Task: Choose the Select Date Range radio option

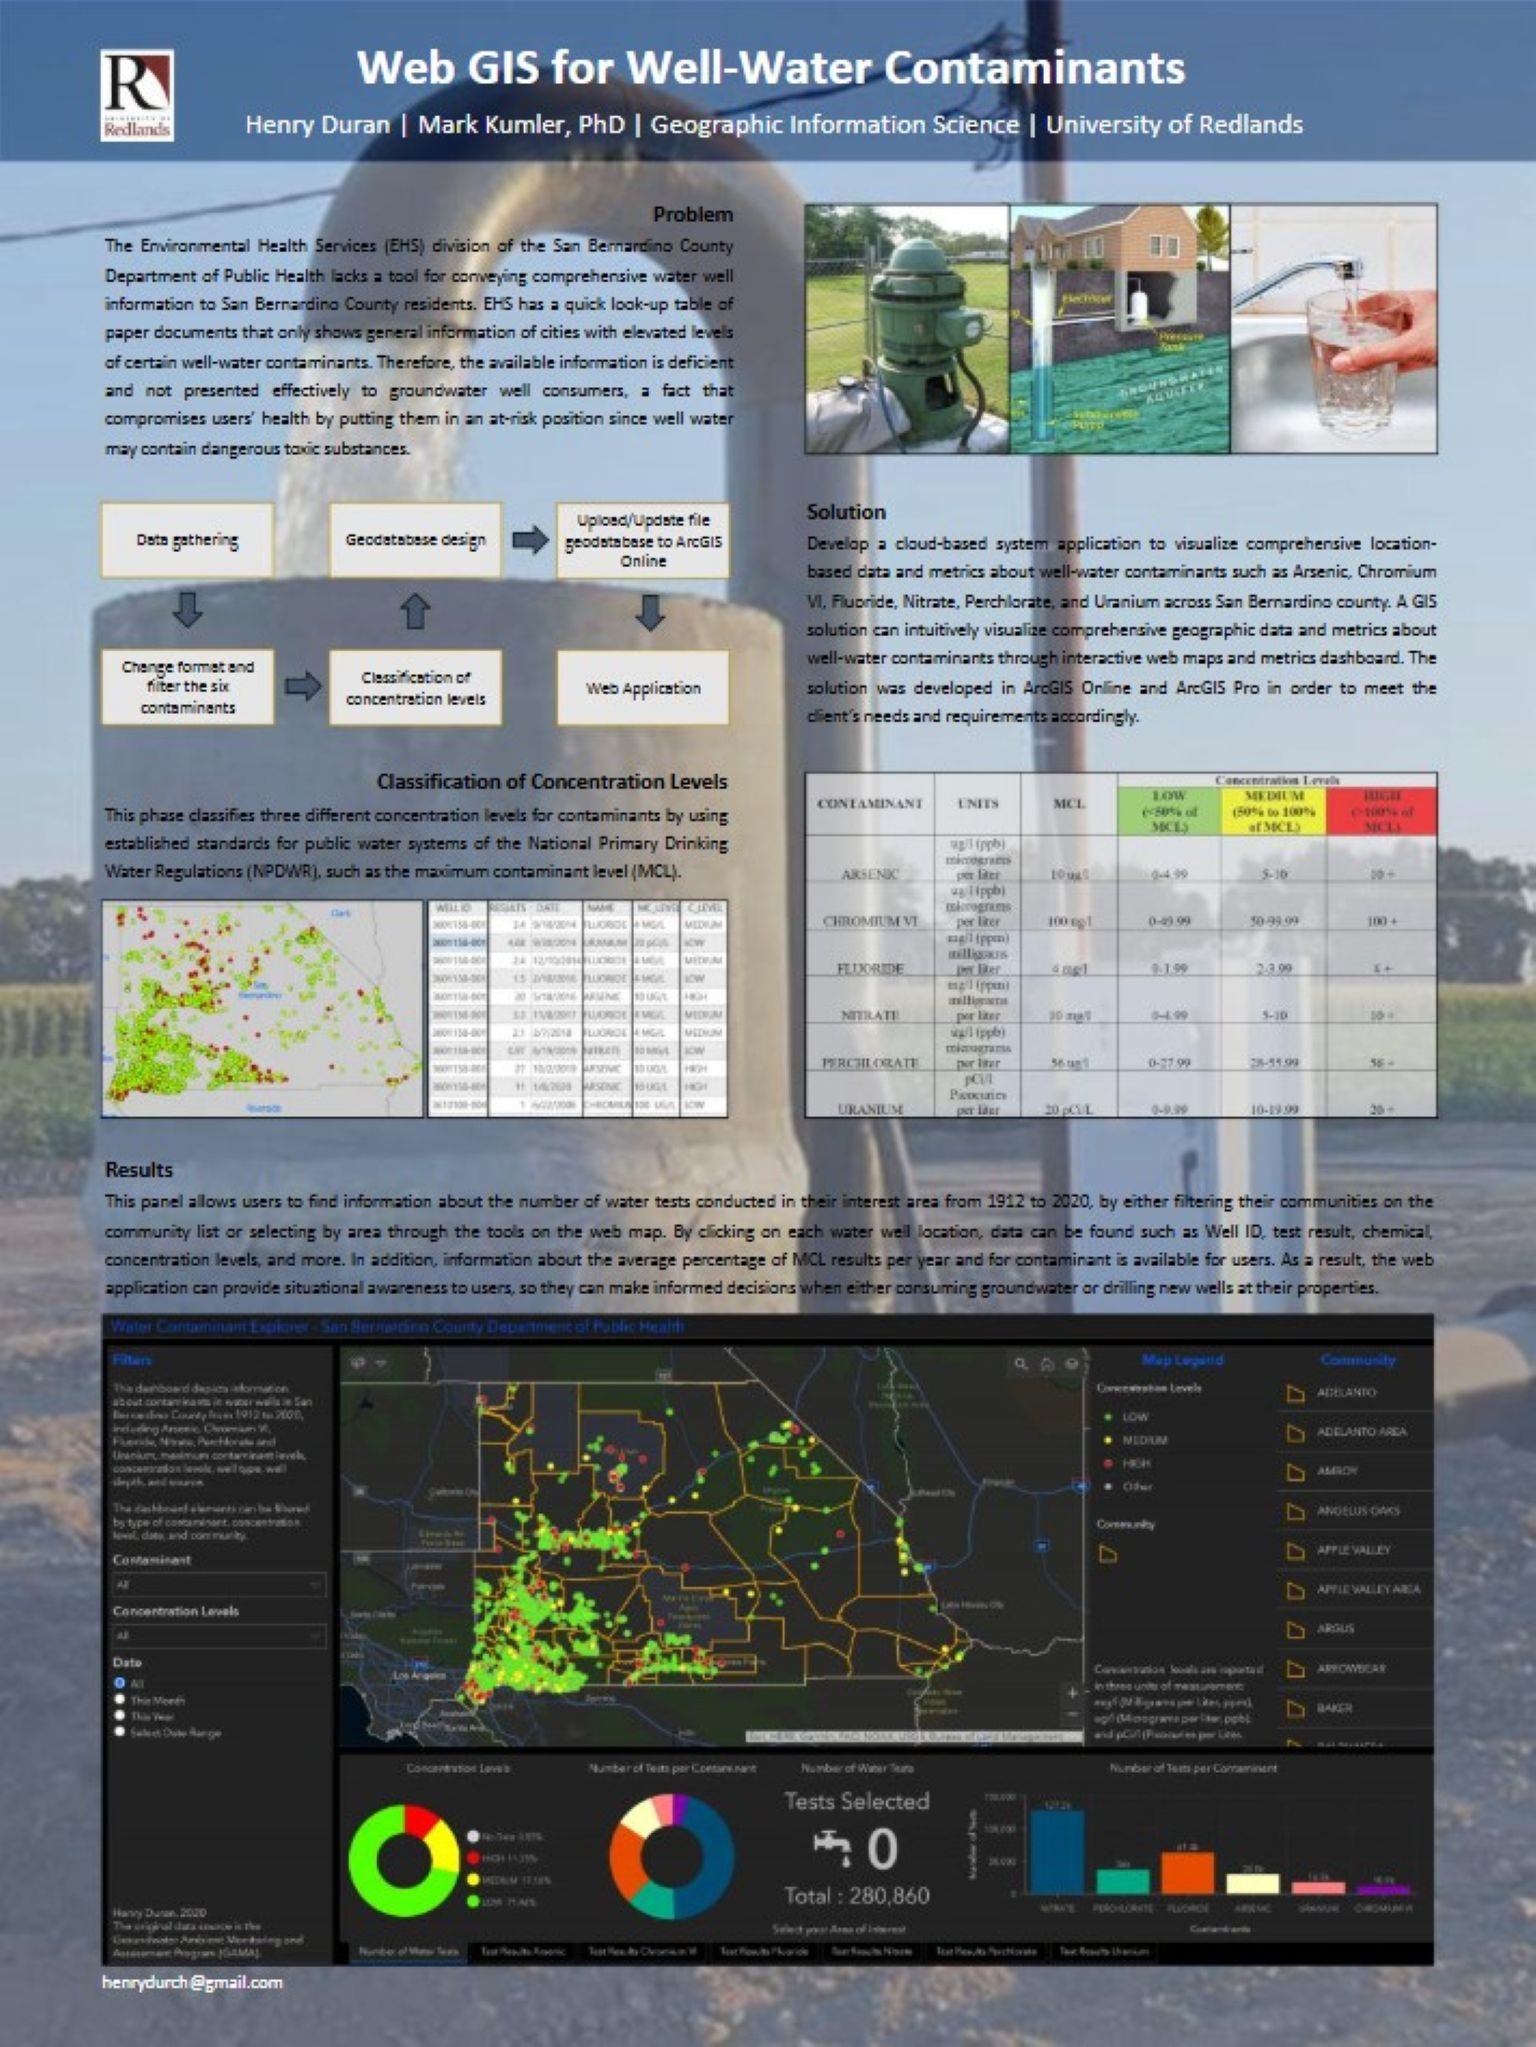Action: click(x=120, y=1732)
